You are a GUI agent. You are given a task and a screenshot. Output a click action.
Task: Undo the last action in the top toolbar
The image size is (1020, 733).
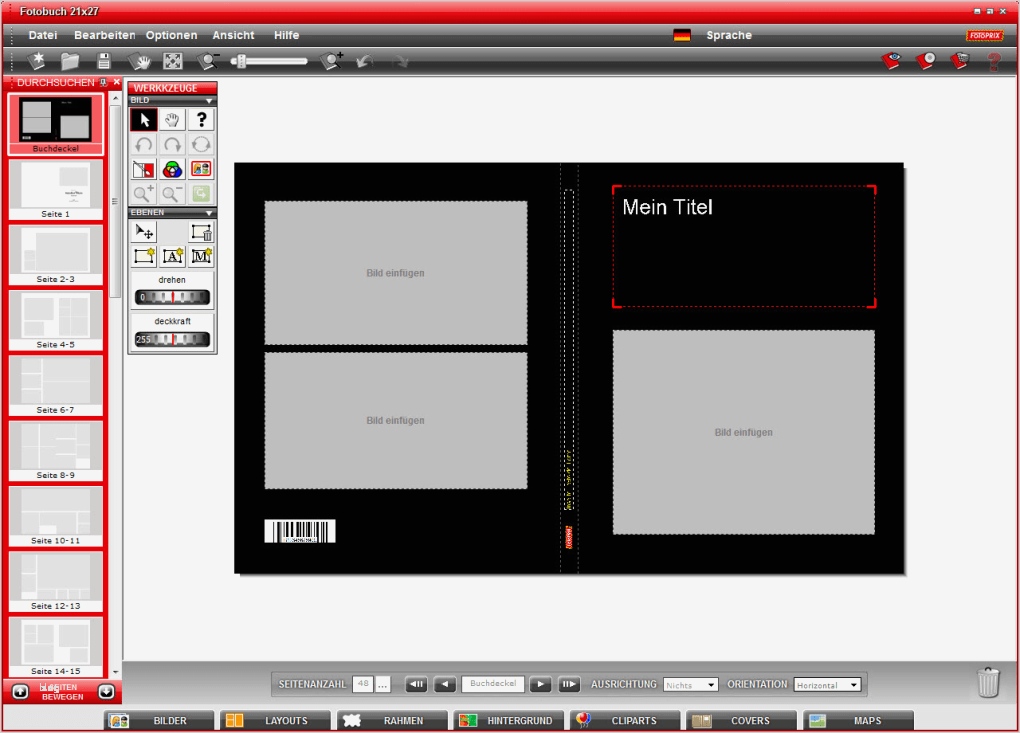(x=365, y=61)
